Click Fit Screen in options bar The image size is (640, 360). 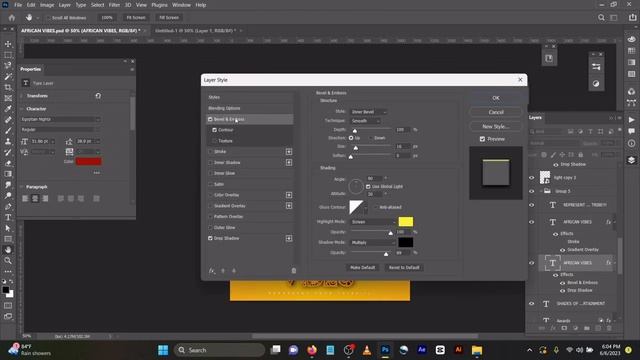click(136, 18)
